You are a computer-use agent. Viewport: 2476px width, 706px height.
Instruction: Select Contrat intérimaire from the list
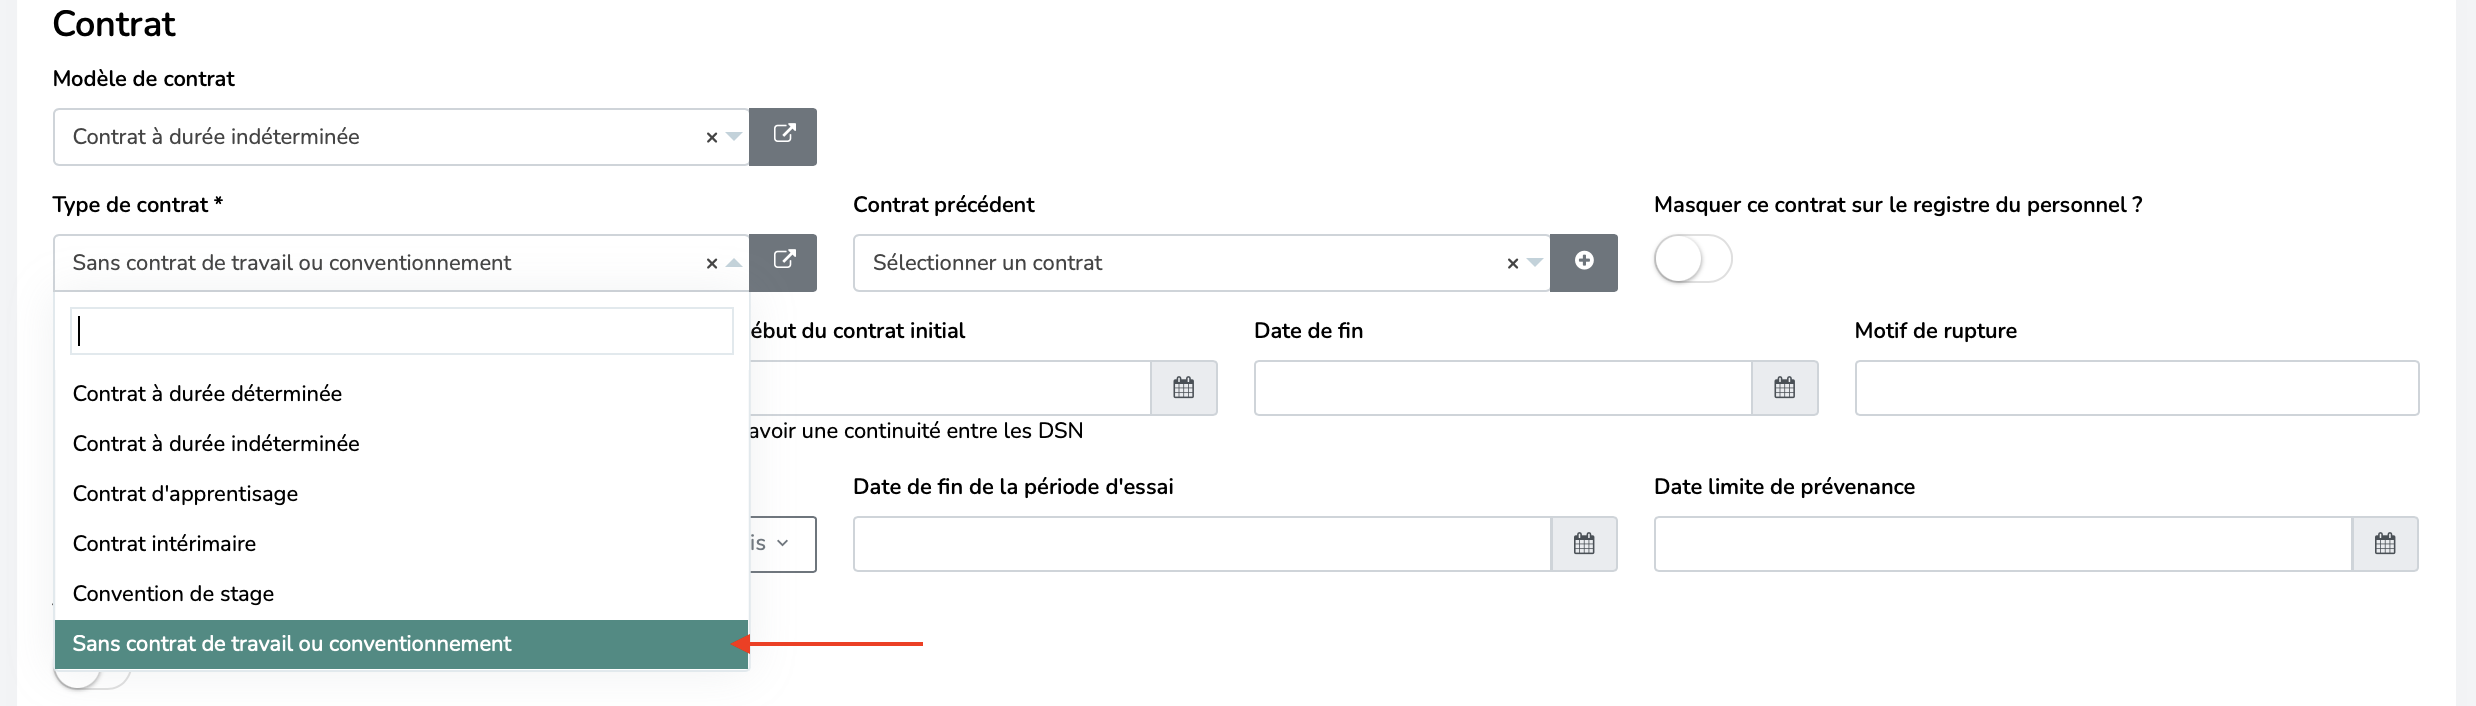(x=164, y=543)
